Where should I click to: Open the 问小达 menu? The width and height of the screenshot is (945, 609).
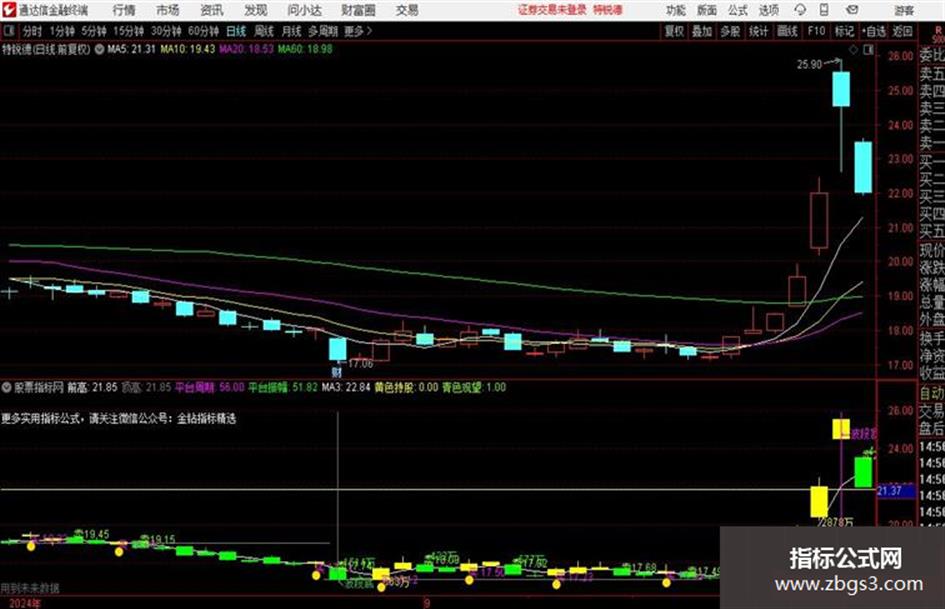click(x=304, y=10)
